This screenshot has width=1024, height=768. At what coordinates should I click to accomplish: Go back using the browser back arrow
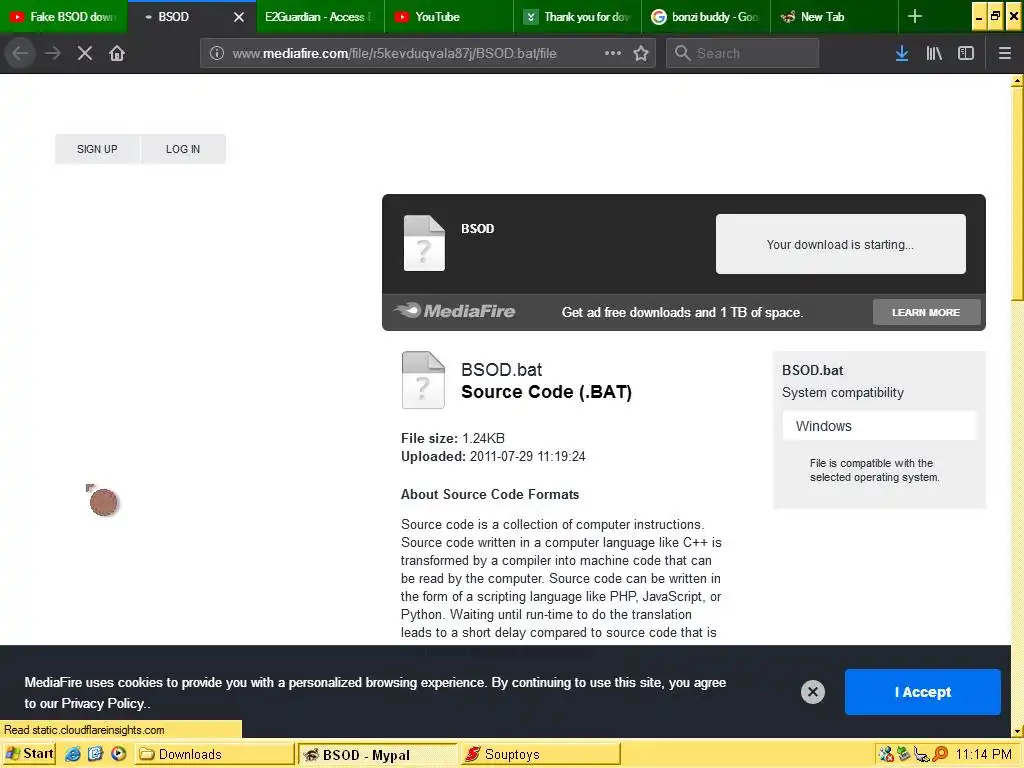click(20, 53)
